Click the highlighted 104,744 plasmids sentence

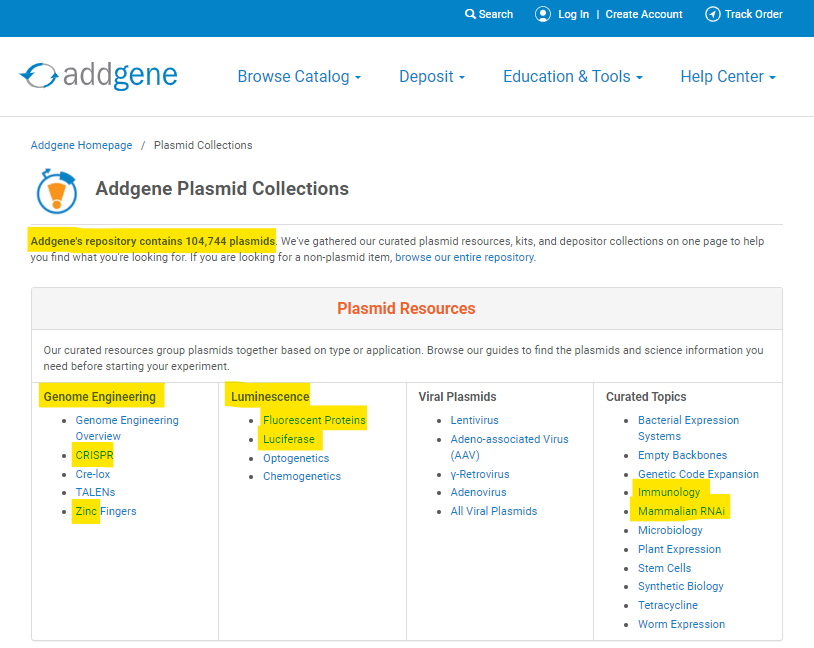153,241
